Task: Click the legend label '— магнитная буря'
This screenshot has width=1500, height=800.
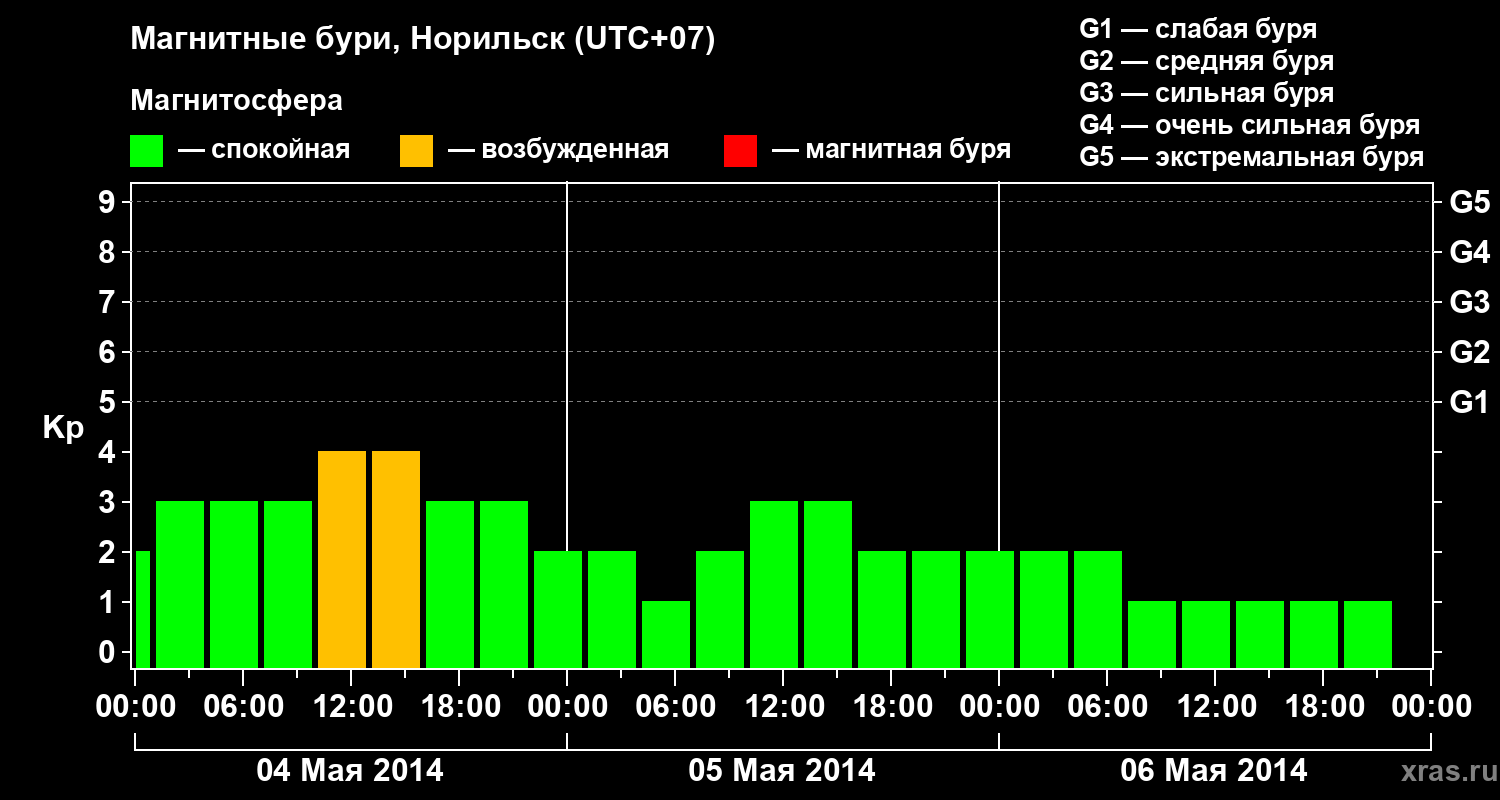Action: 892,150
